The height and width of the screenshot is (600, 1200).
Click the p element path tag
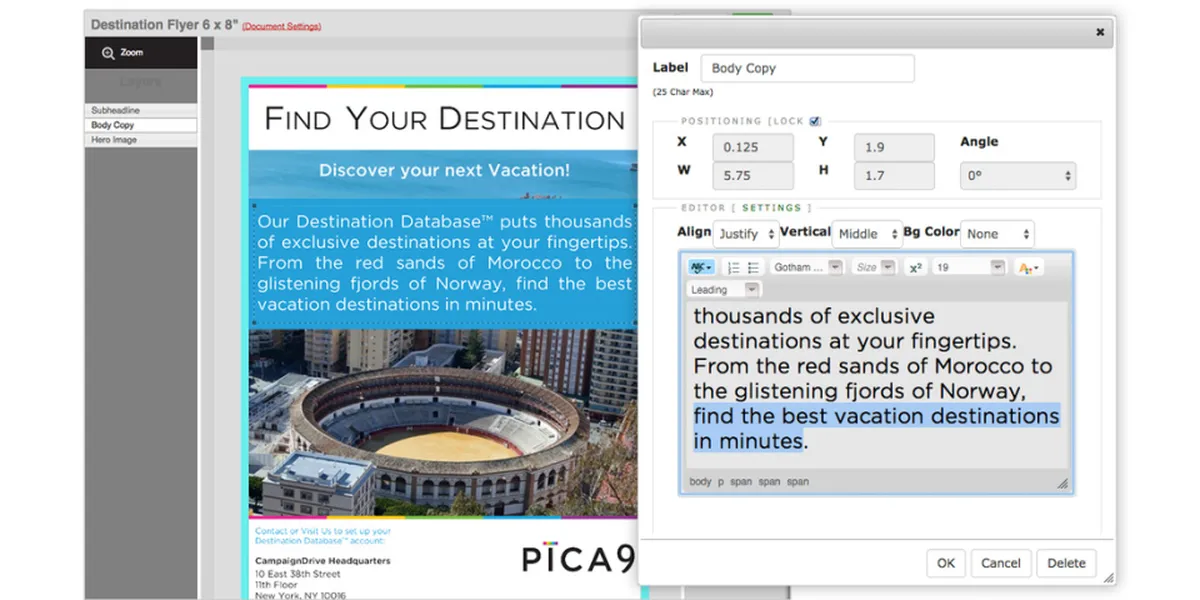click(x=721, y=482)
